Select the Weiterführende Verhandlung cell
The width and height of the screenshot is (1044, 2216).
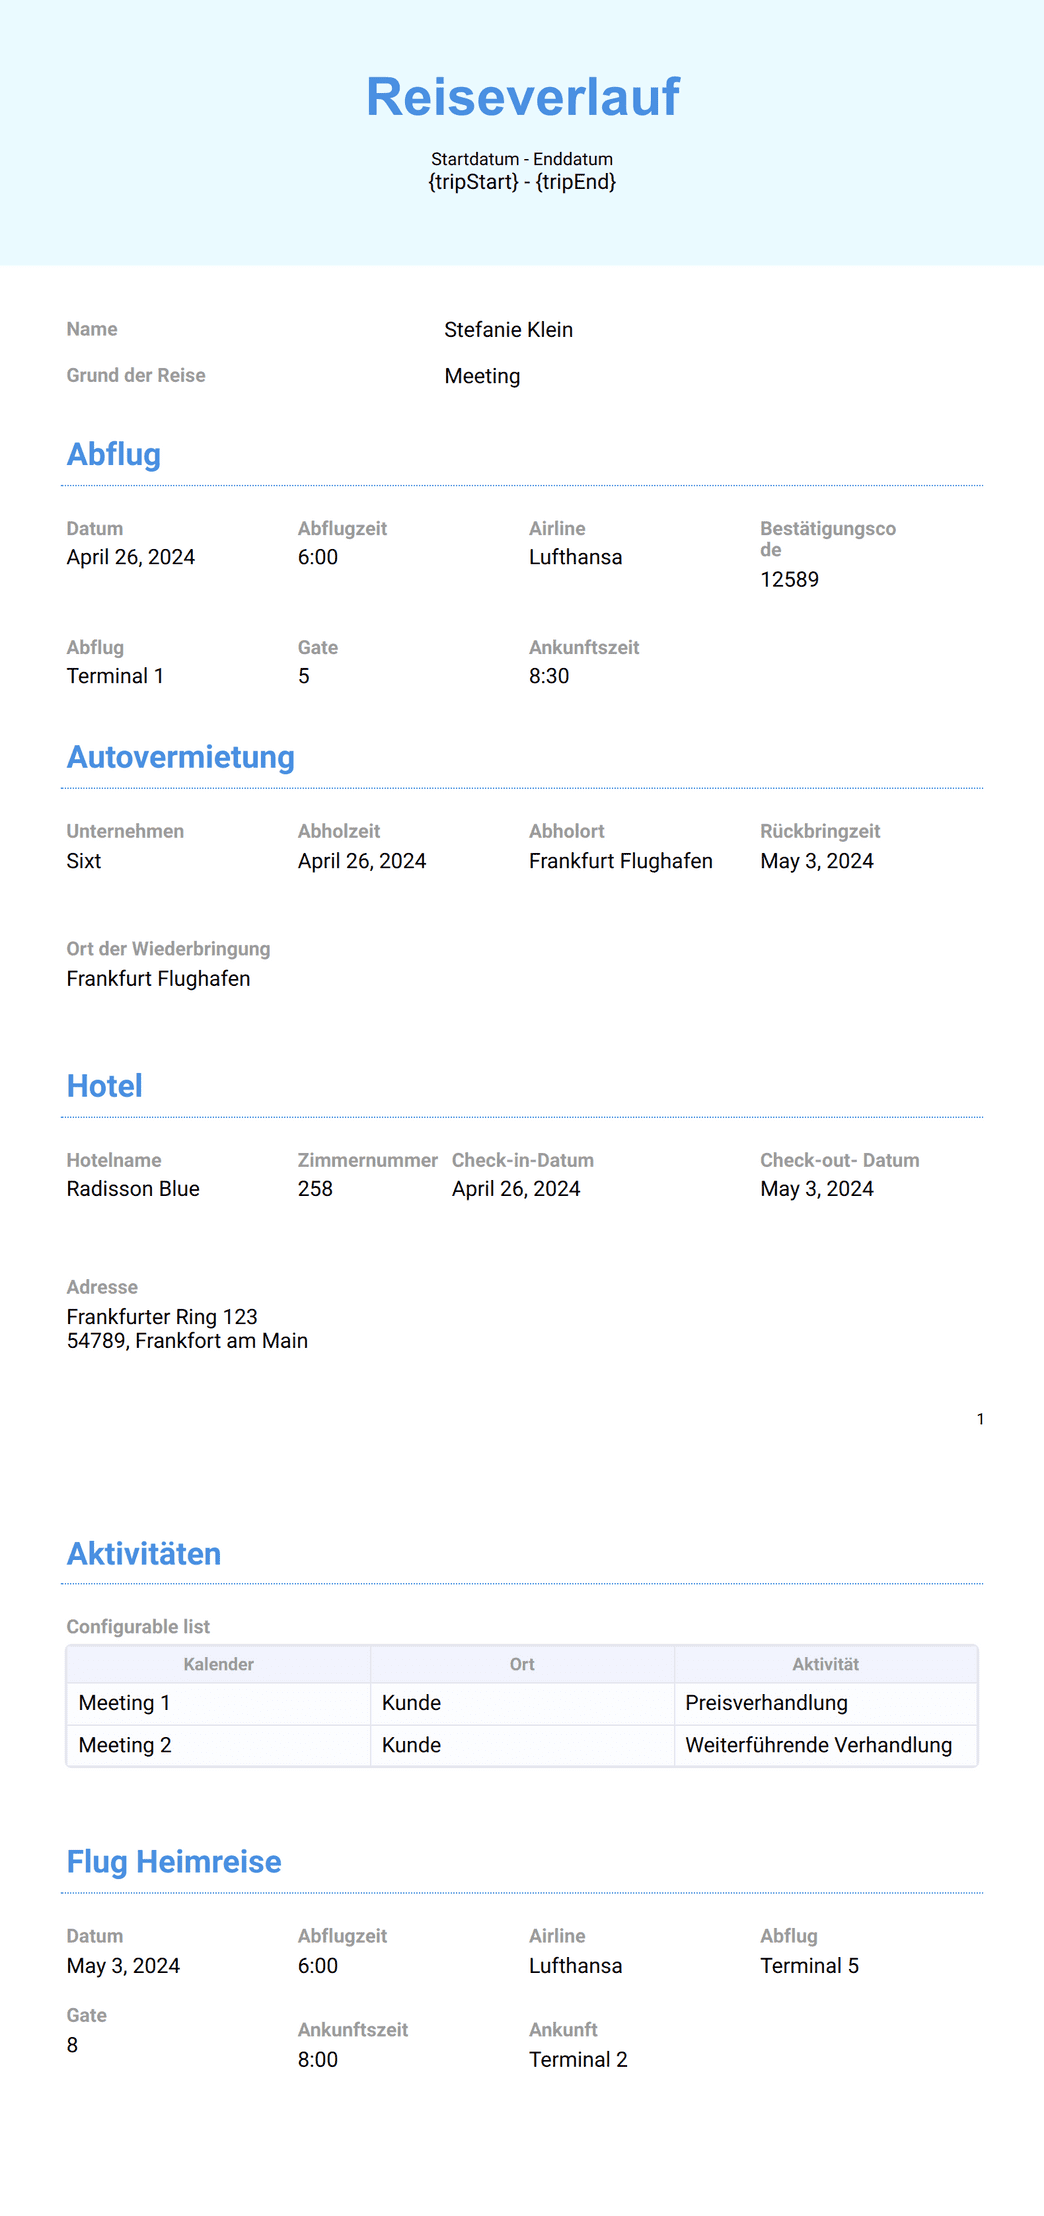tap(826, 1745)
